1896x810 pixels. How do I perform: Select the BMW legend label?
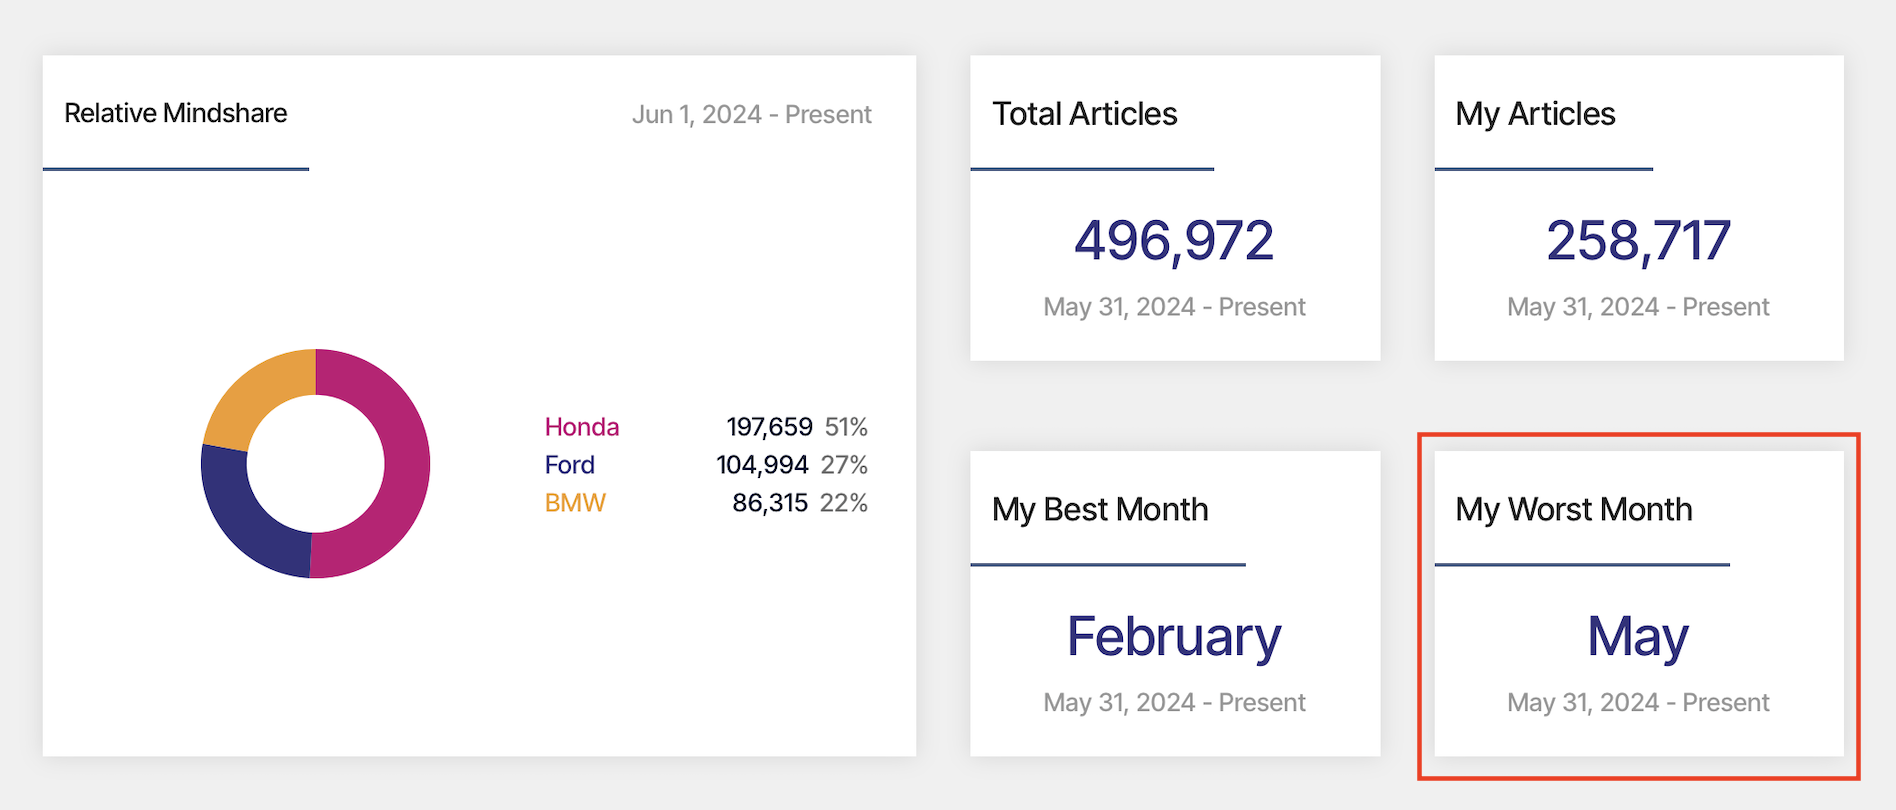point(575,503)
